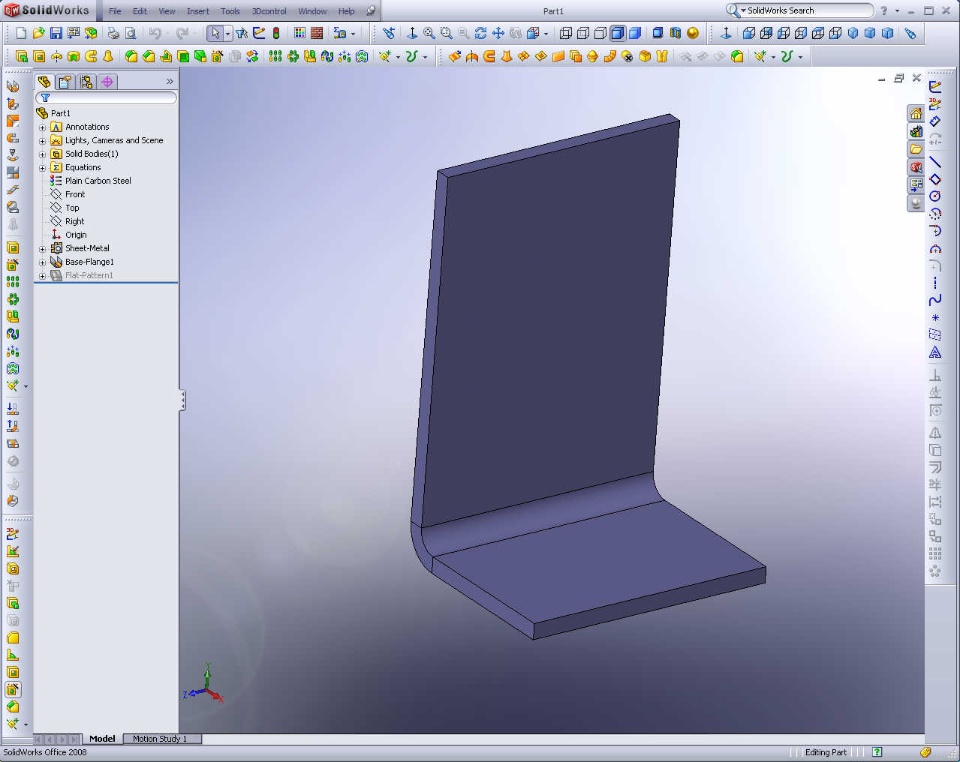The height and width of the screenshot is (762, 960).
Task: Click the Open folder icon
Action: [x=38, y=33]
